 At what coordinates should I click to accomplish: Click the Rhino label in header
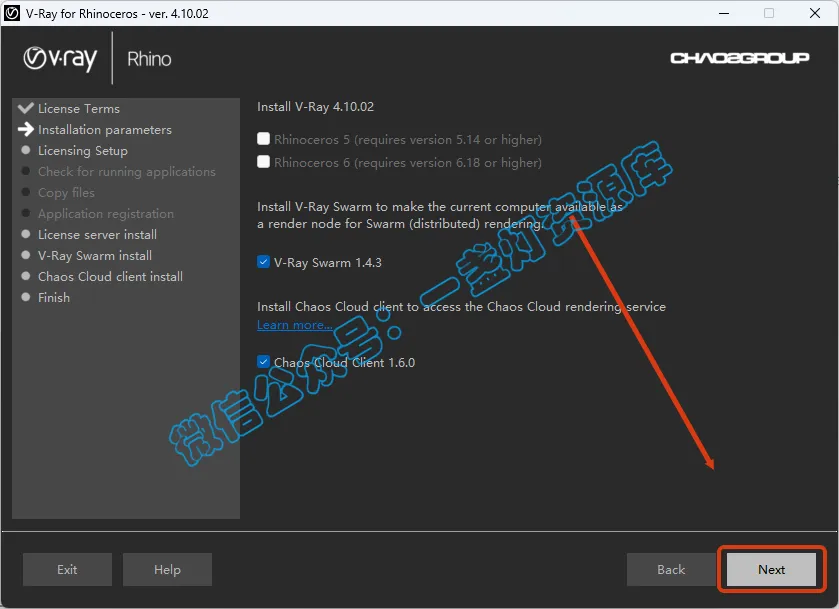tap(149, 59)
